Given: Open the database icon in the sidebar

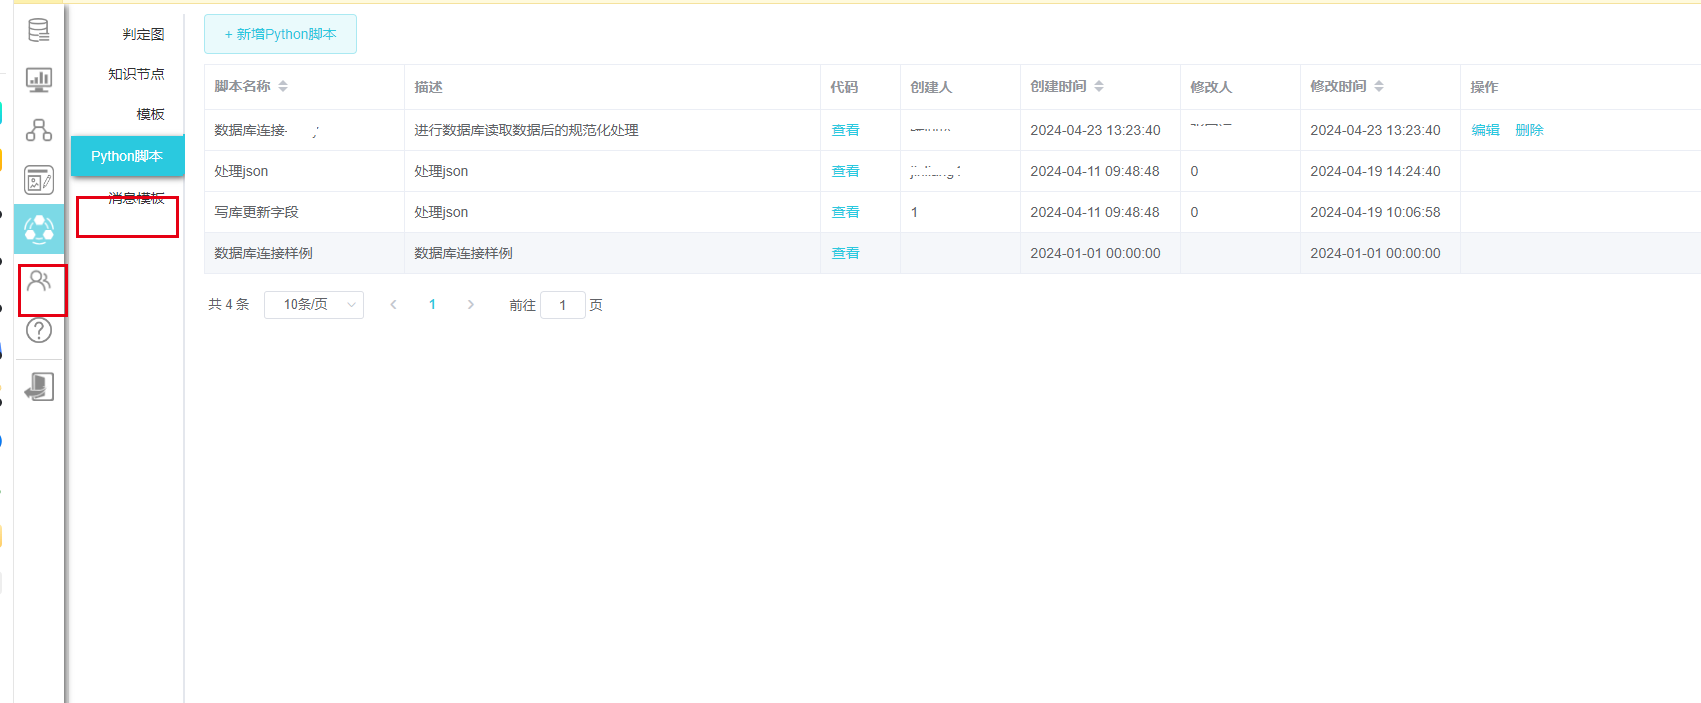Looking at the screenshot, I should coord(39,31).
